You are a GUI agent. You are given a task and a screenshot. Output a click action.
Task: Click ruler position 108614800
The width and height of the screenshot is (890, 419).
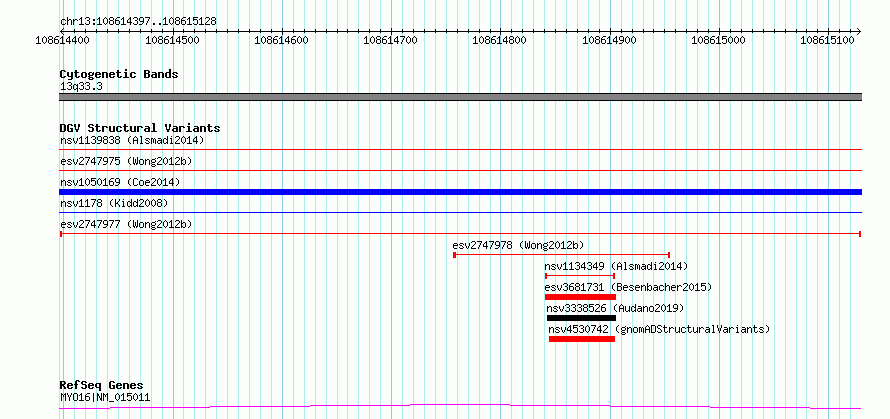coord(501,40)
